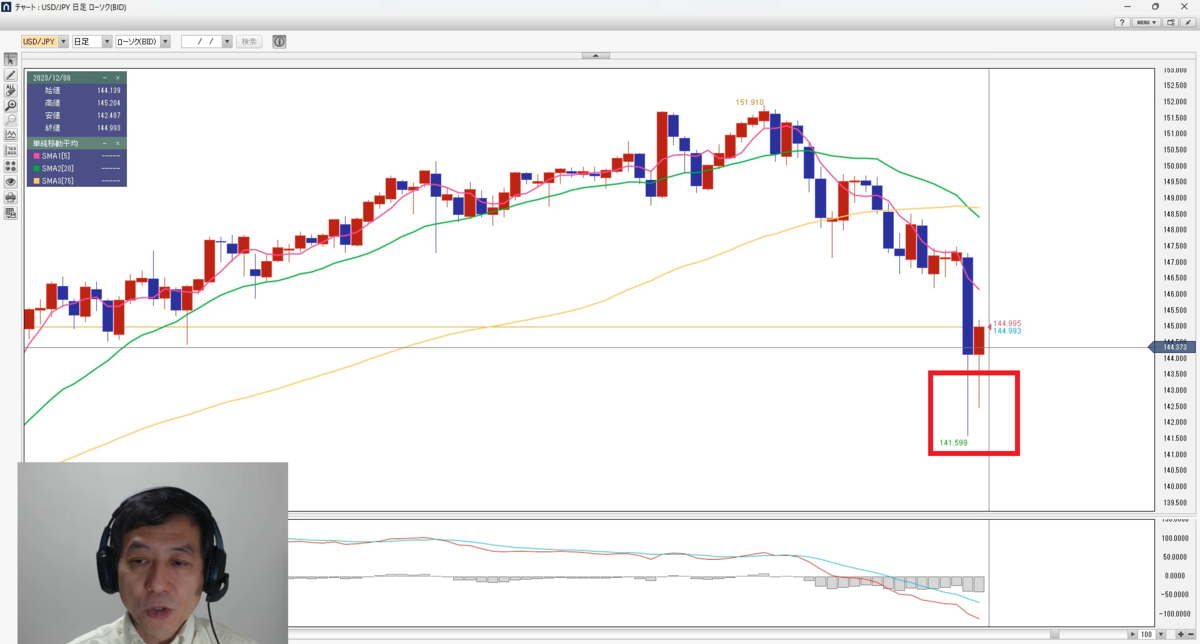The image size is (1200, 644).
Task: Click the pin icon at top right
Action: click(x=1188, y=22)
